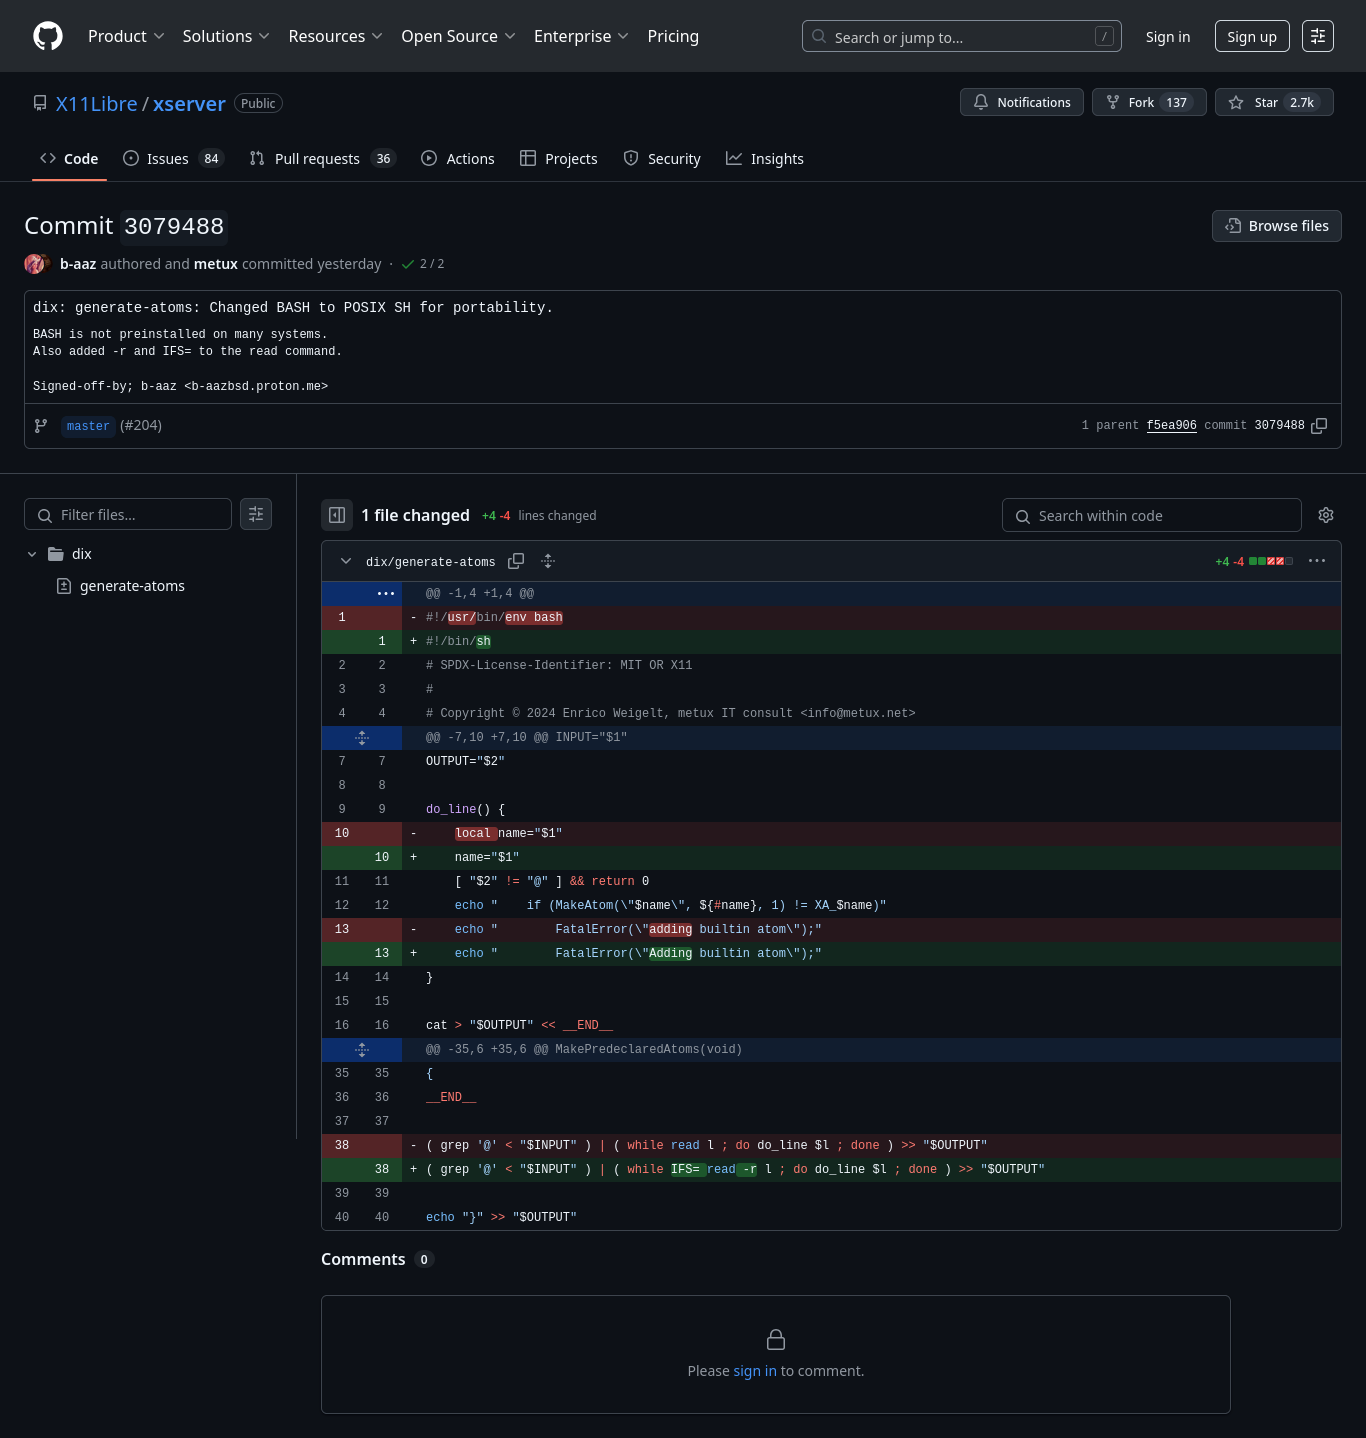Go to GitHub homepage logo
The width and height of the screenshot is (1366, 1438).
pos(48,36)
